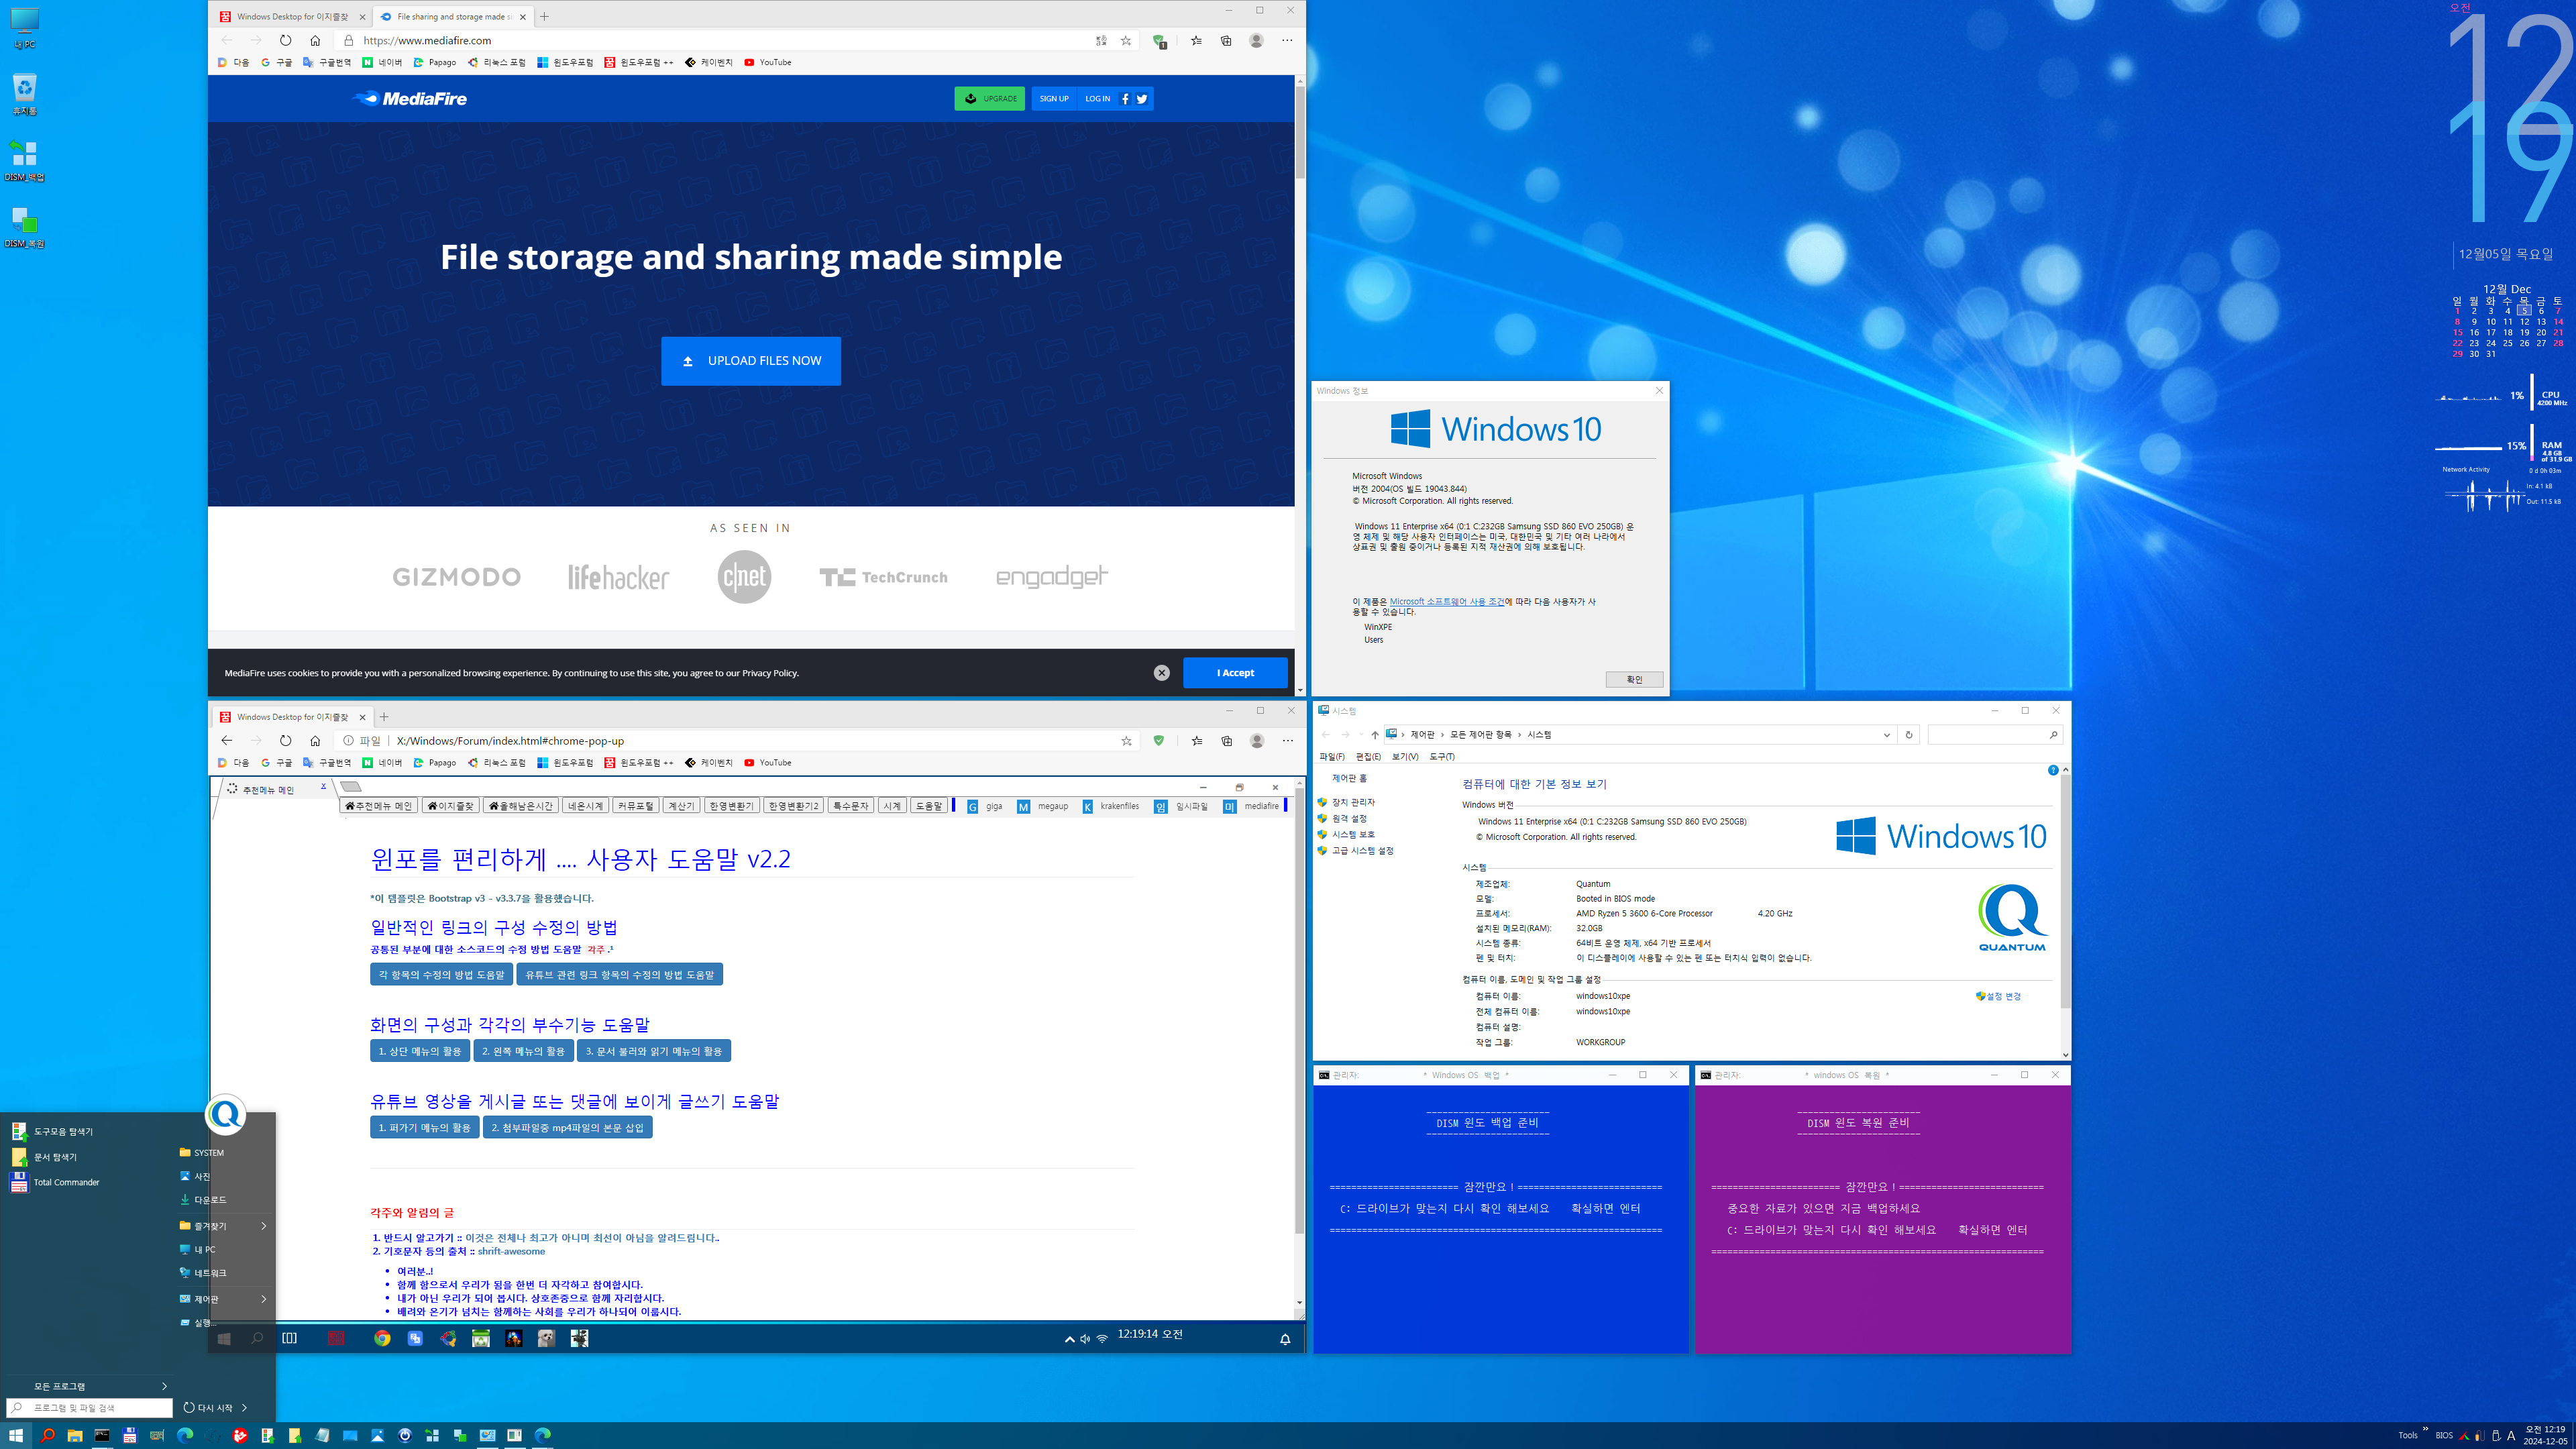The height and width of the screenshot is (1449, 2576).
Task: Dismiss the MediaFire cookie notice with the X
Action: (x=1161, y=673)
